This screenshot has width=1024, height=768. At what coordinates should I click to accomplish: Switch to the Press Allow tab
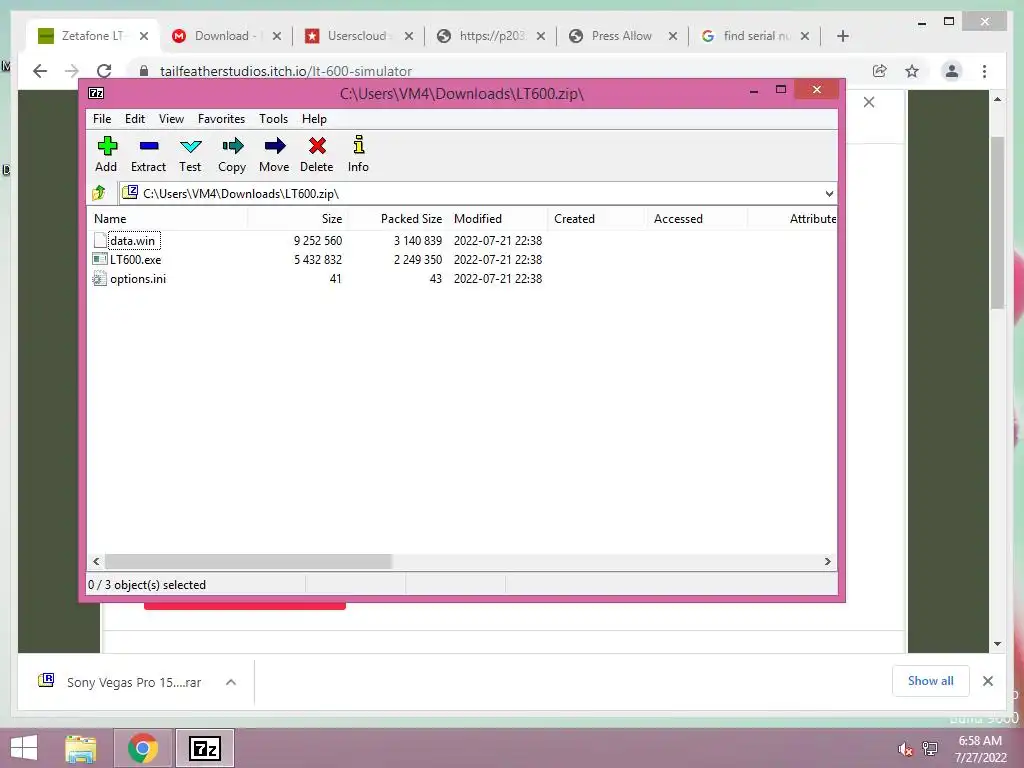point(620,36)
